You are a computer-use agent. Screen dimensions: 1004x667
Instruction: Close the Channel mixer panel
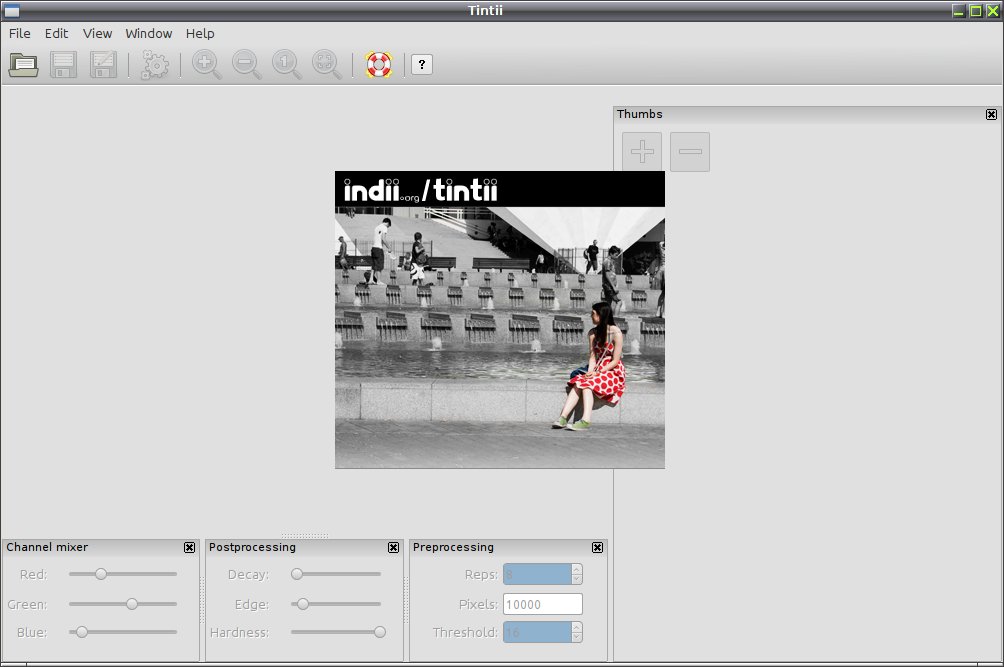pos(190,547)
